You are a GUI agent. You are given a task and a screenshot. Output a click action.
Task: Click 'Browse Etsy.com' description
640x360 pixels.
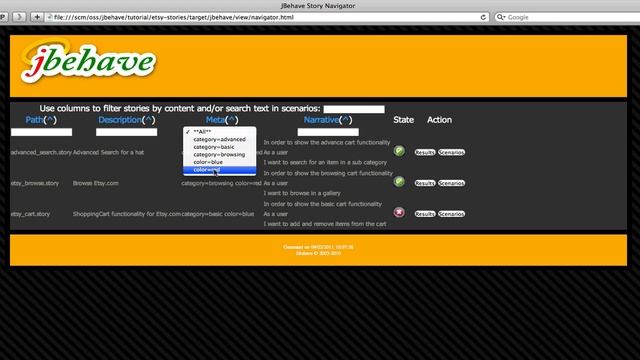point(96,183)
